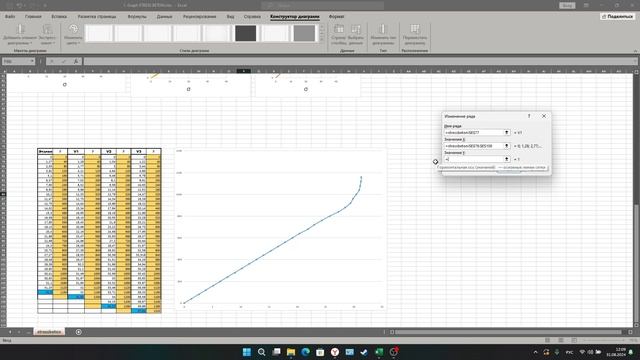This screenshot has height=360, width=640.
Task: Open Microsoft Store from taskbar
Action: [320, 352]
